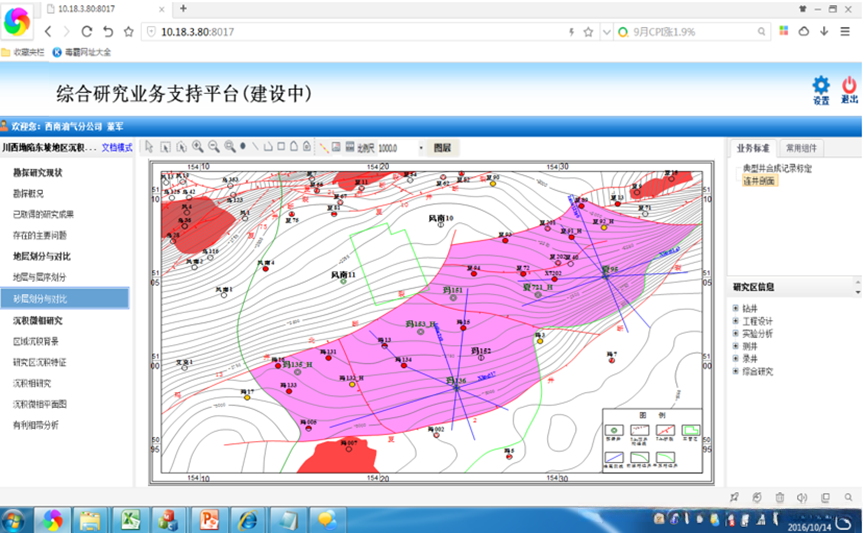Select the polygon selection tool
This screenshot has height=533, width=865.
(x=181, y=147)
